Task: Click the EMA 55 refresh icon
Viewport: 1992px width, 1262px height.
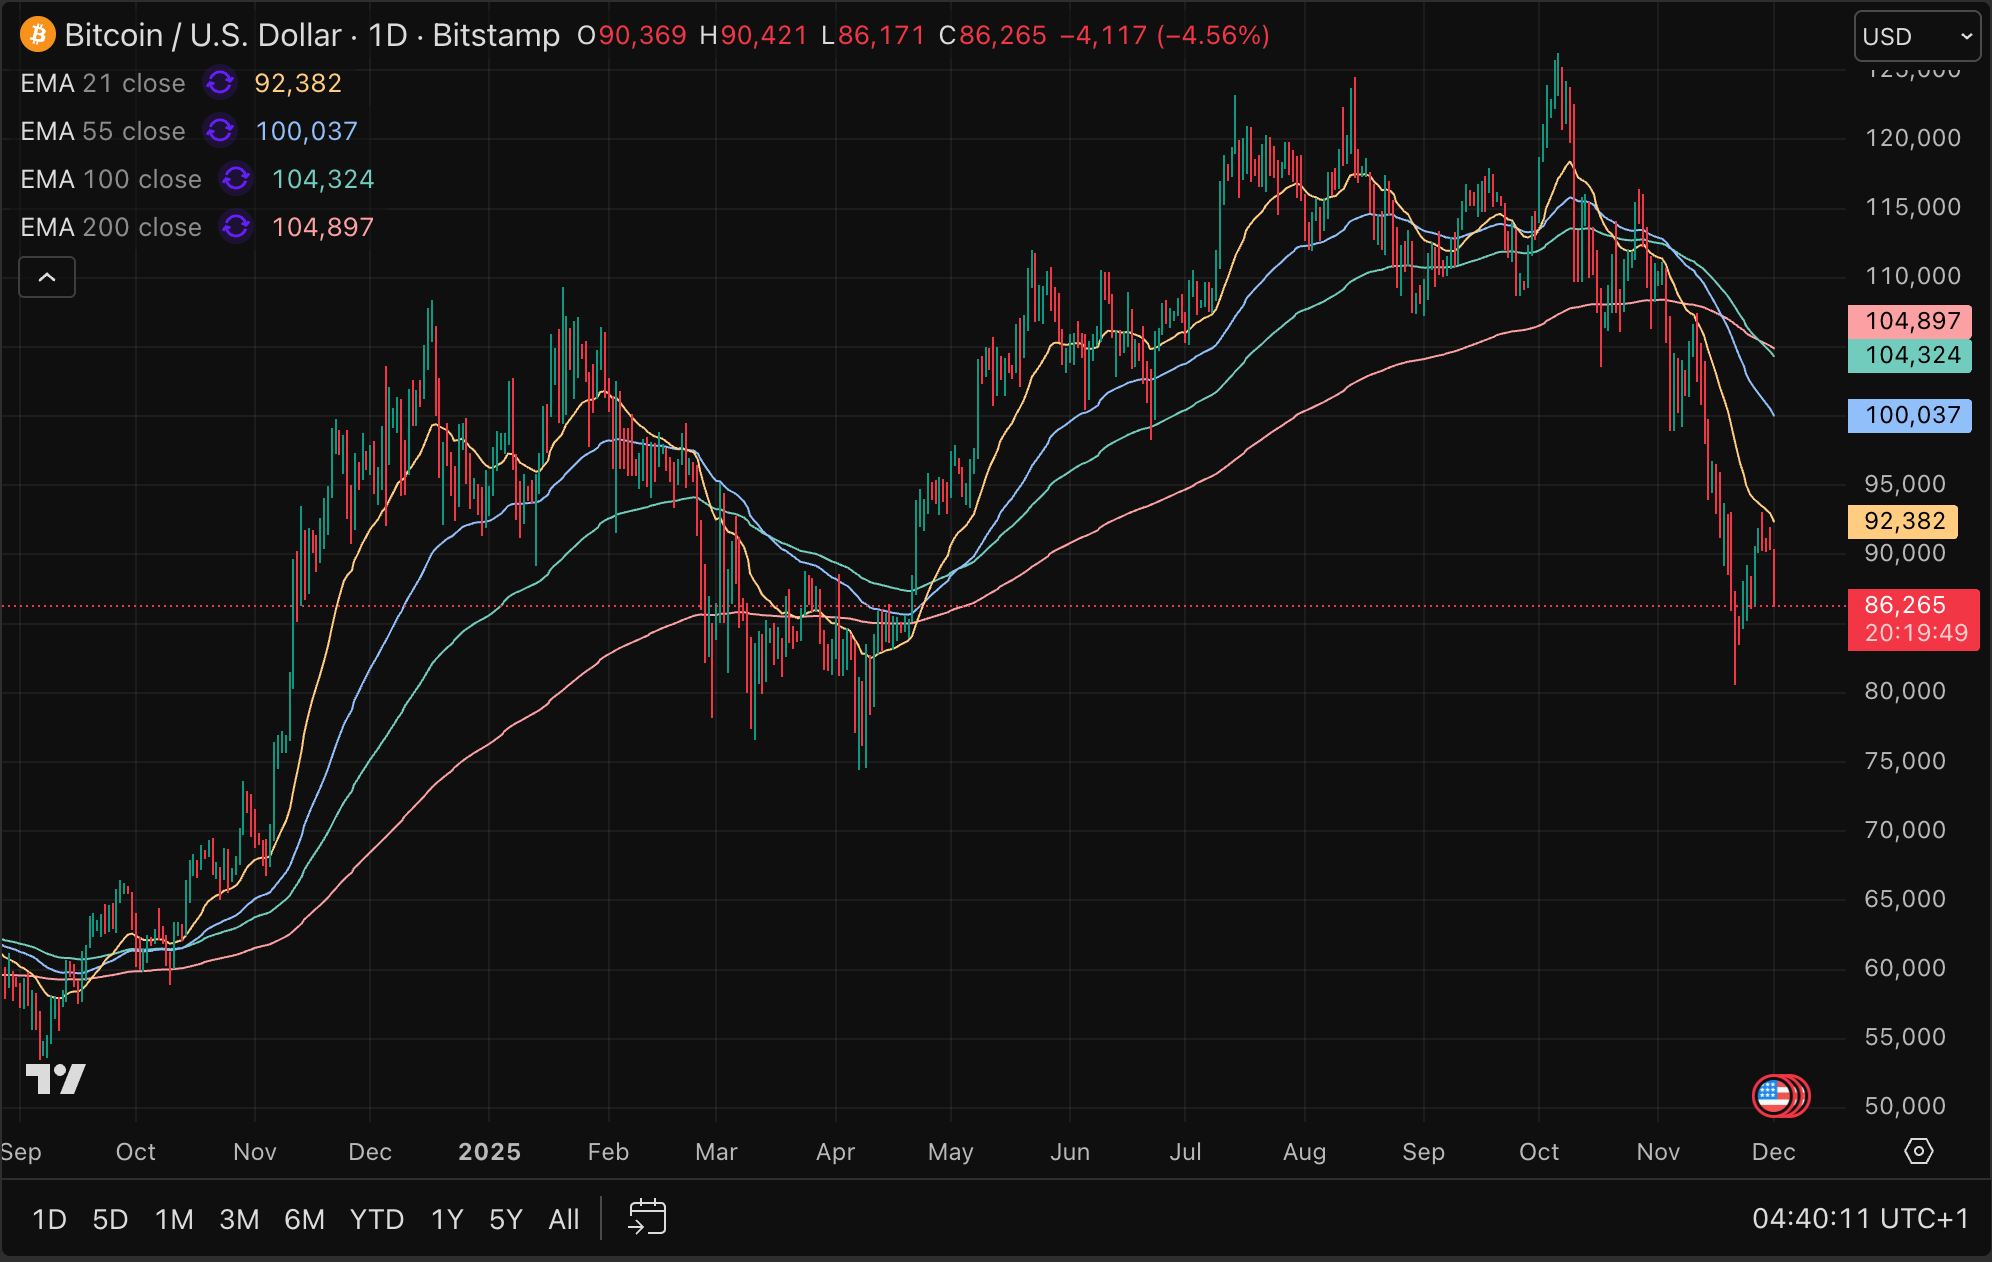Action: [x=220, y=131]
